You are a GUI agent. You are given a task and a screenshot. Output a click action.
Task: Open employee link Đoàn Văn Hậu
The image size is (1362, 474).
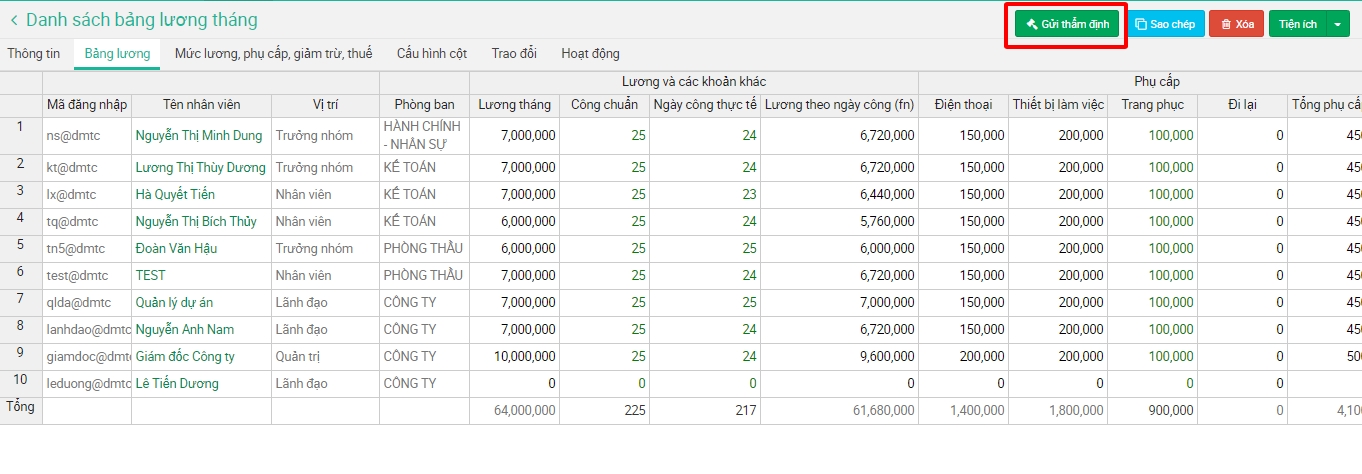coord(176,248)
